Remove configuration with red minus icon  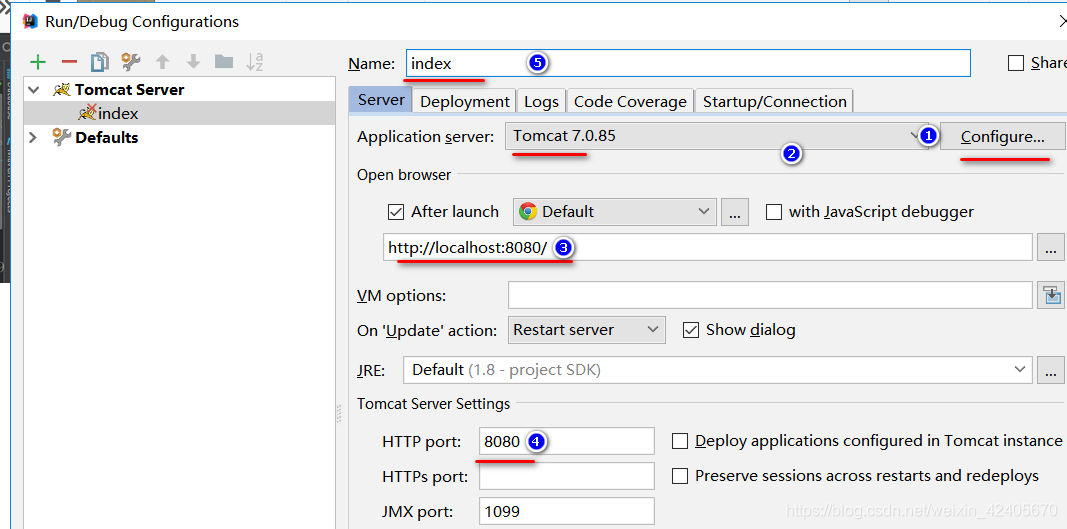69,62
